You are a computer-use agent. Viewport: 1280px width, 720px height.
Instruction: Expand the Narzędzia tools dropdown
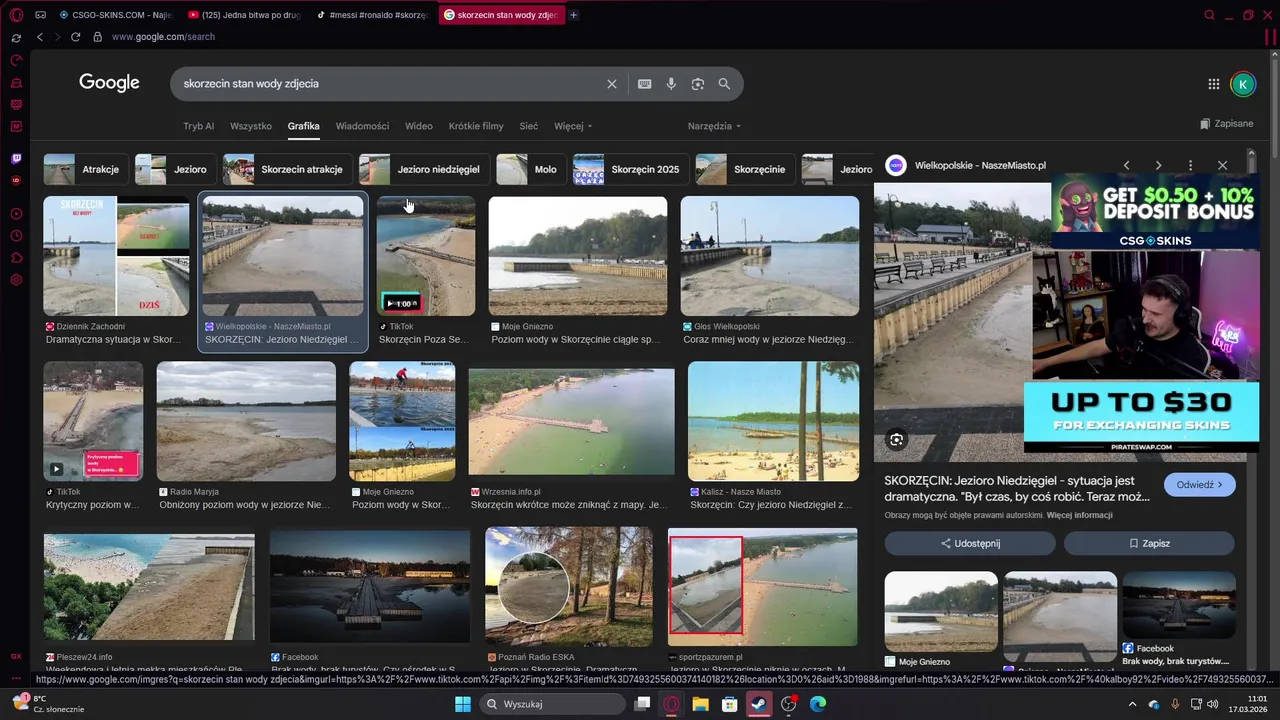coord(714,126)
